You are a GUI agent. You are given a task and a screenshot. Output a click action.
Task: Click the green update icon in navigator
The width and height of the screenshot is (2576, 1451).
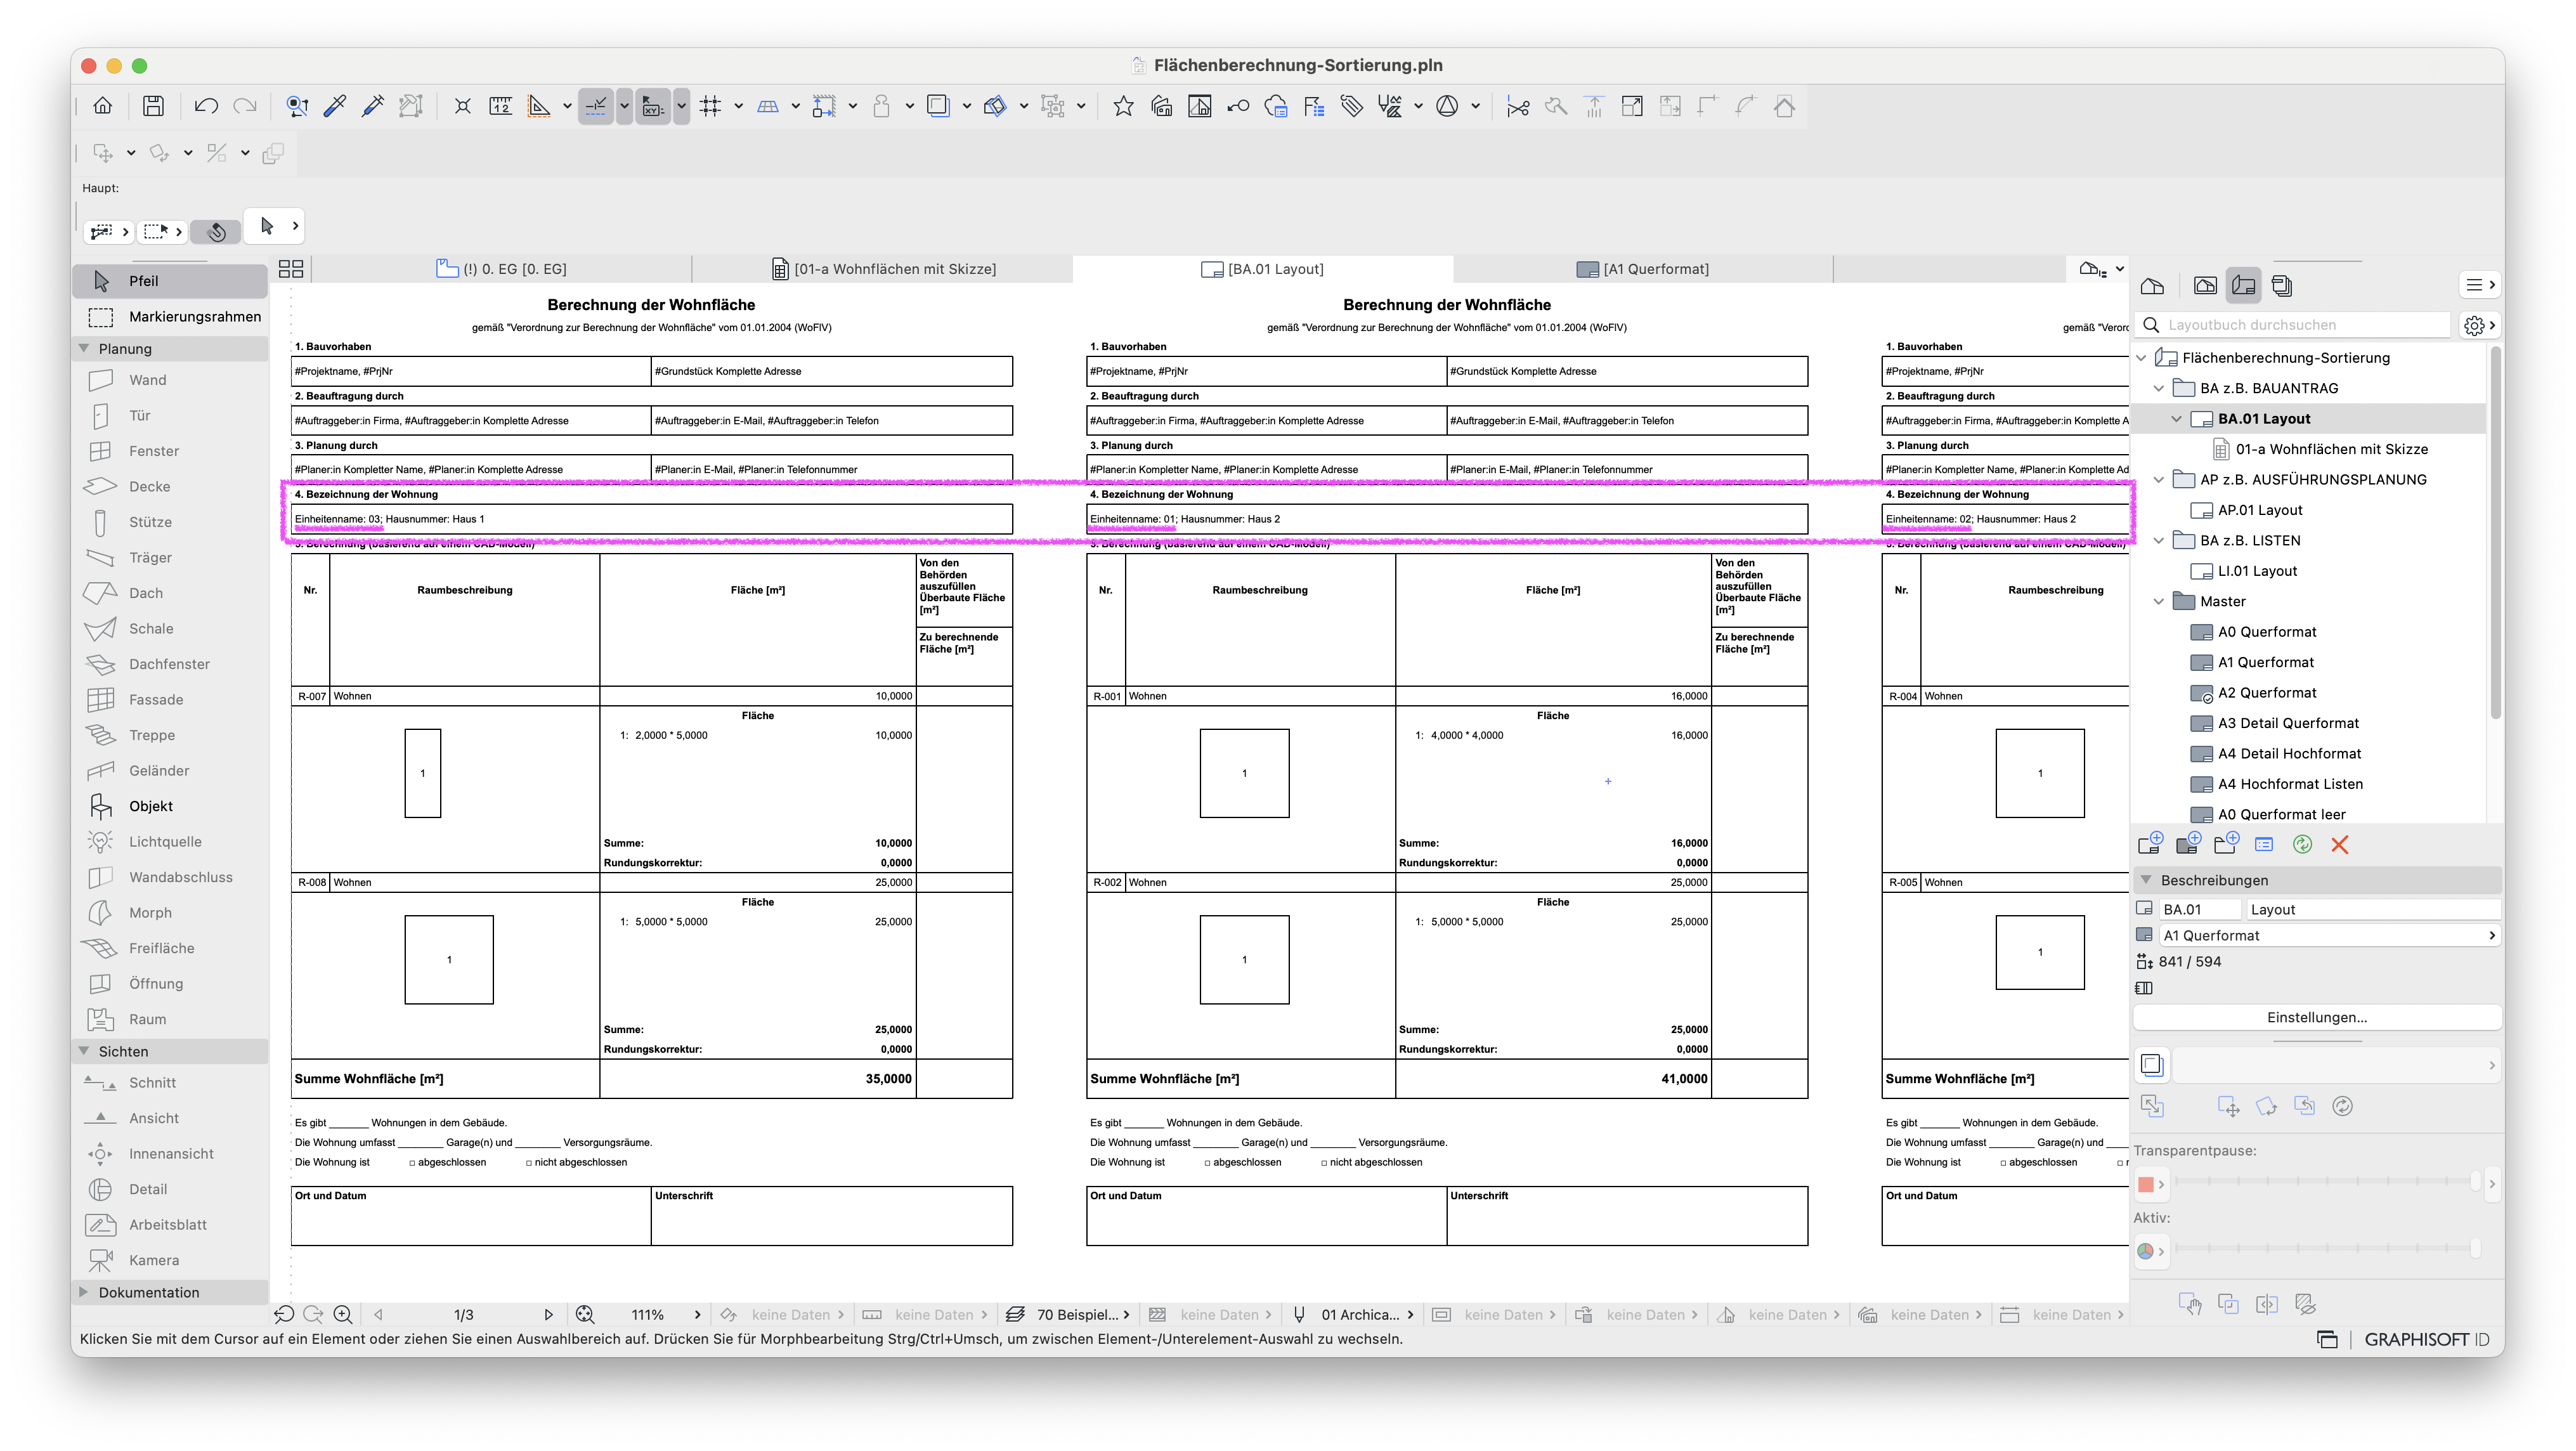[x=2302, y=845]
